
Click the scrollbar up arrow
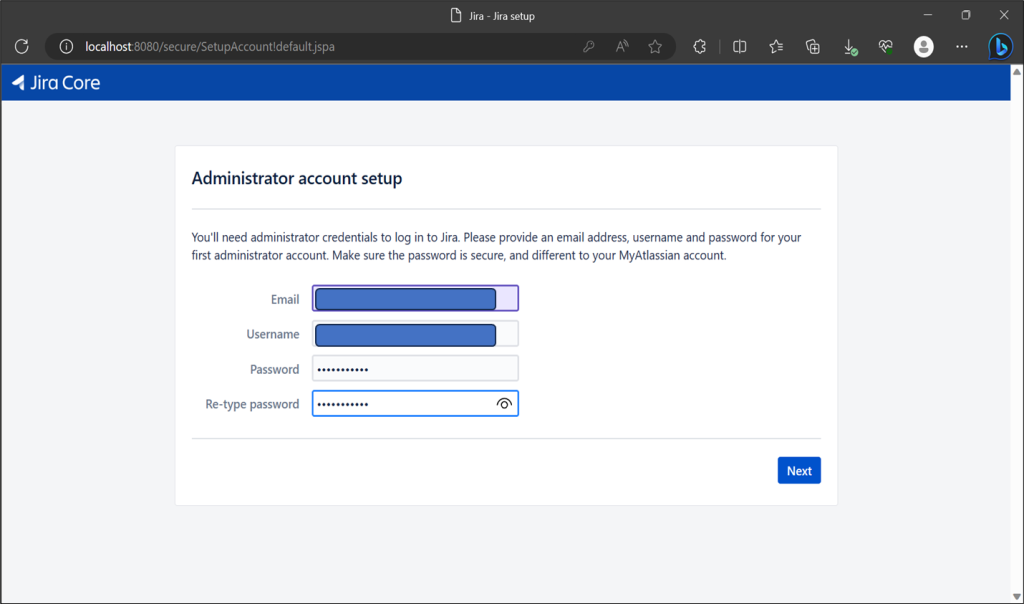click(x=1017, y=71)
